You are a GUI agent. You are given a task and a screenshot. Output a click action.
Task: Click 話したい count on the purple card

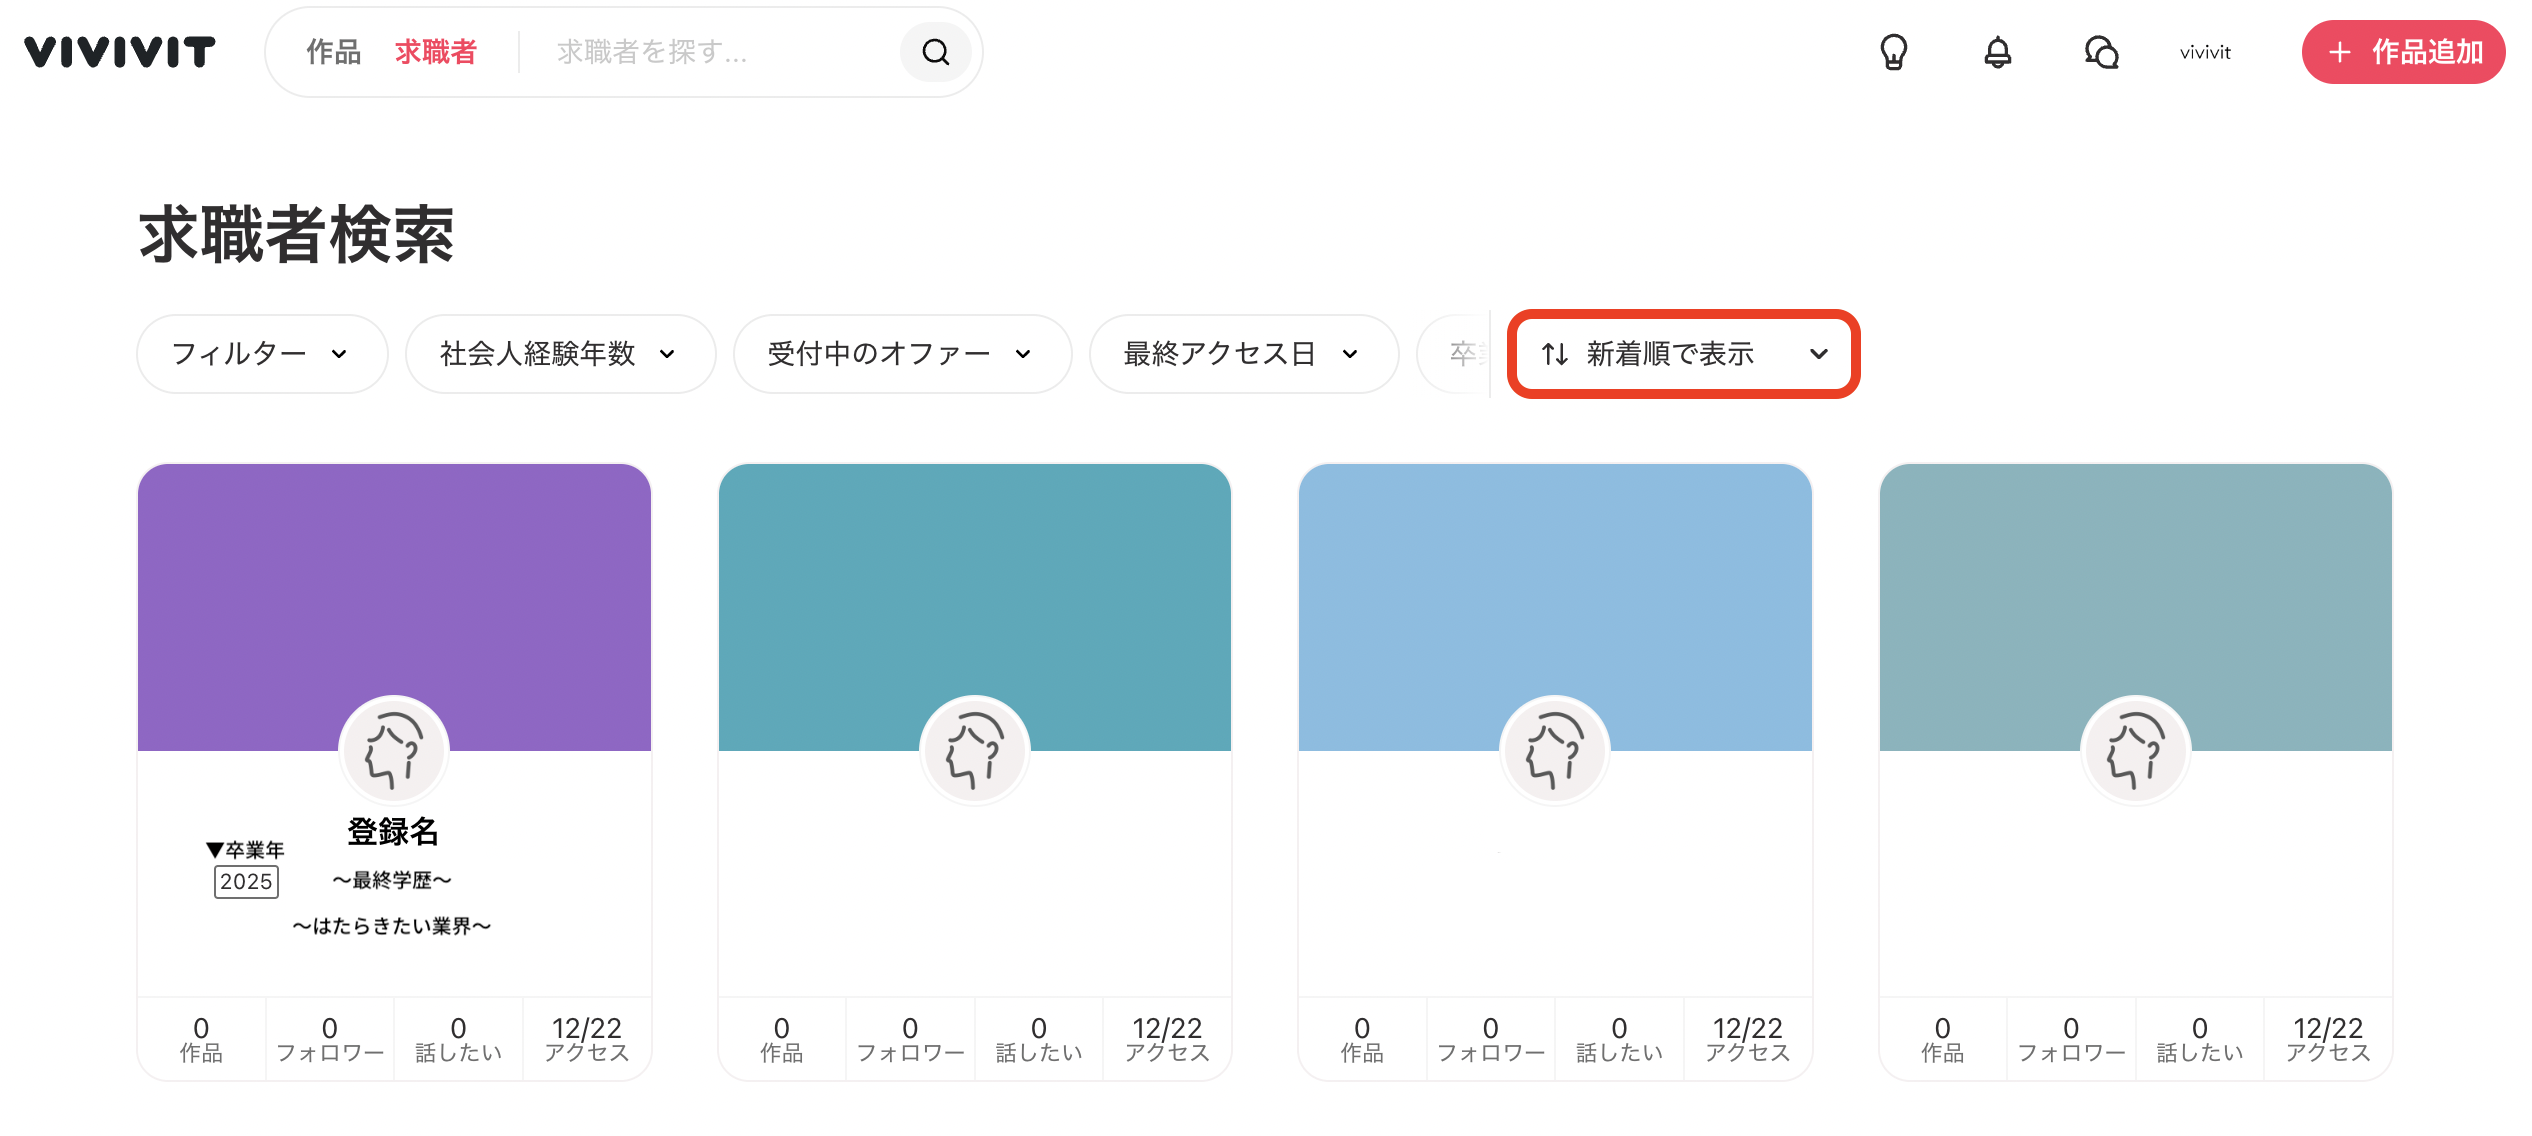(x=458, y=1039)
